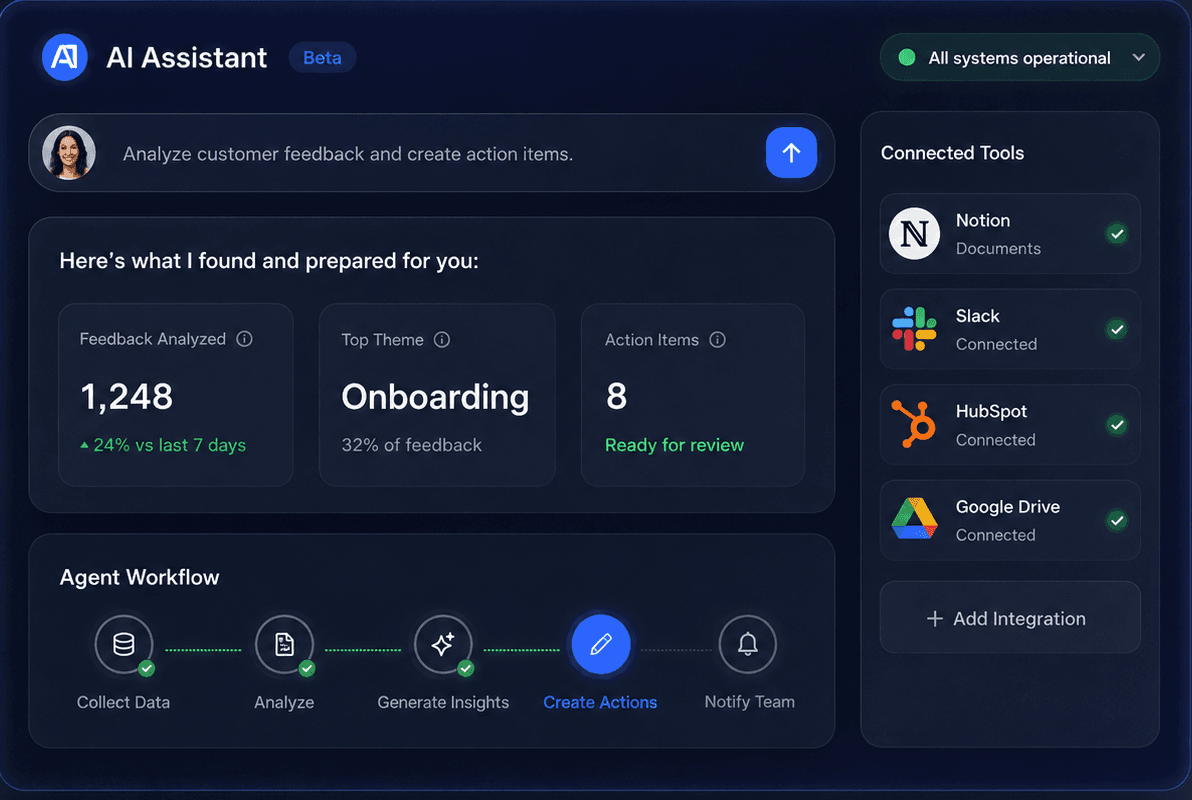Click the Notion logo icon
The width and height of the screenshot is (1192, 800).
click(915, 233)
